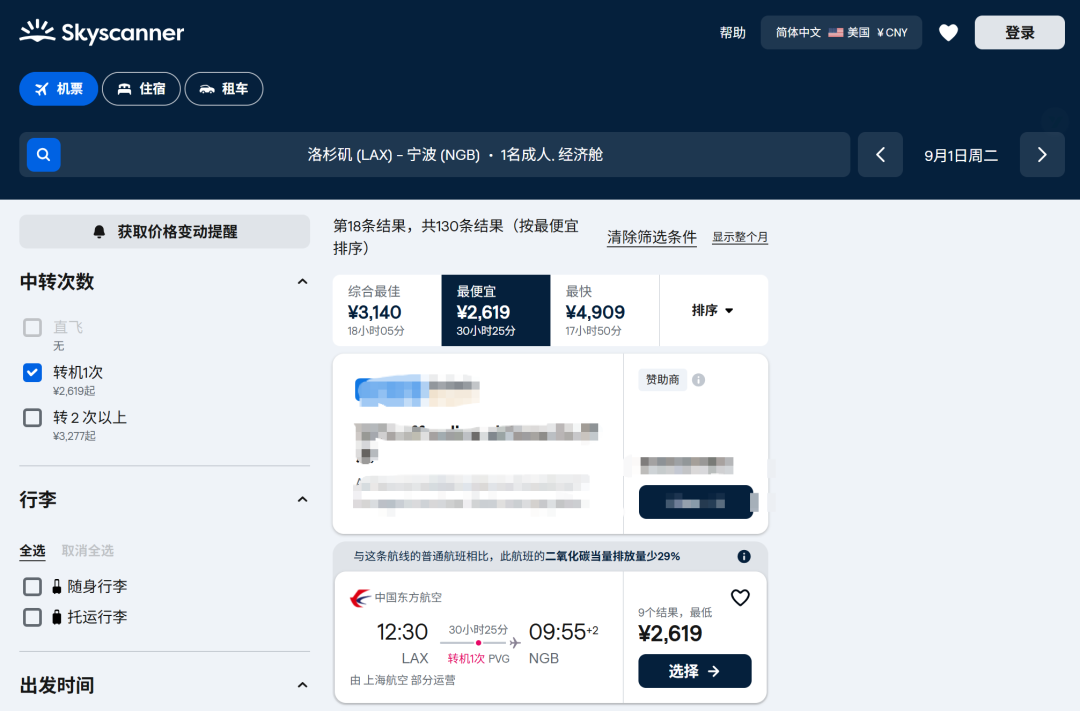Select 最快 fastest tab
Image resolution: width=1080 pixels, height=711 pixels.
[605, 310]
